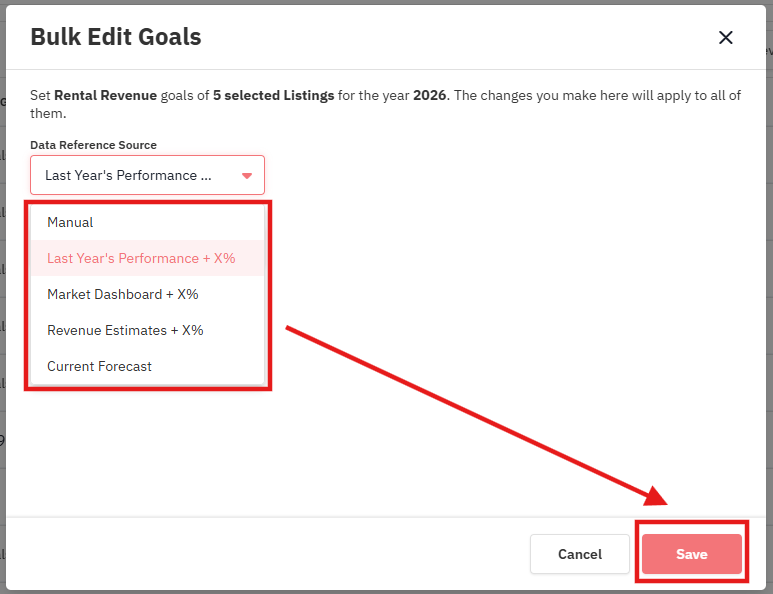Click the red dropdown arrow caret
The width and height of the screenshot is (773, 594).
click(x=247, y=175)
